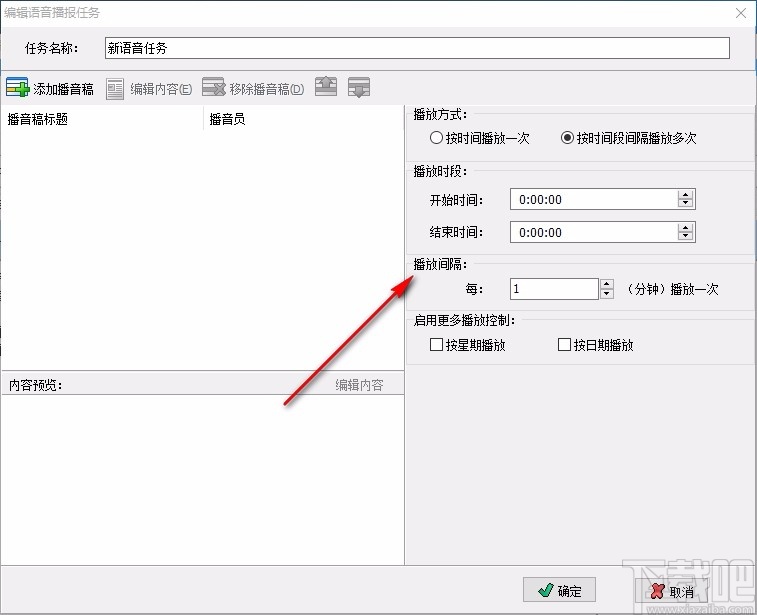Increase the 播放间隔 minutes value
Viewport: 757px width, 615px height.
607,284
